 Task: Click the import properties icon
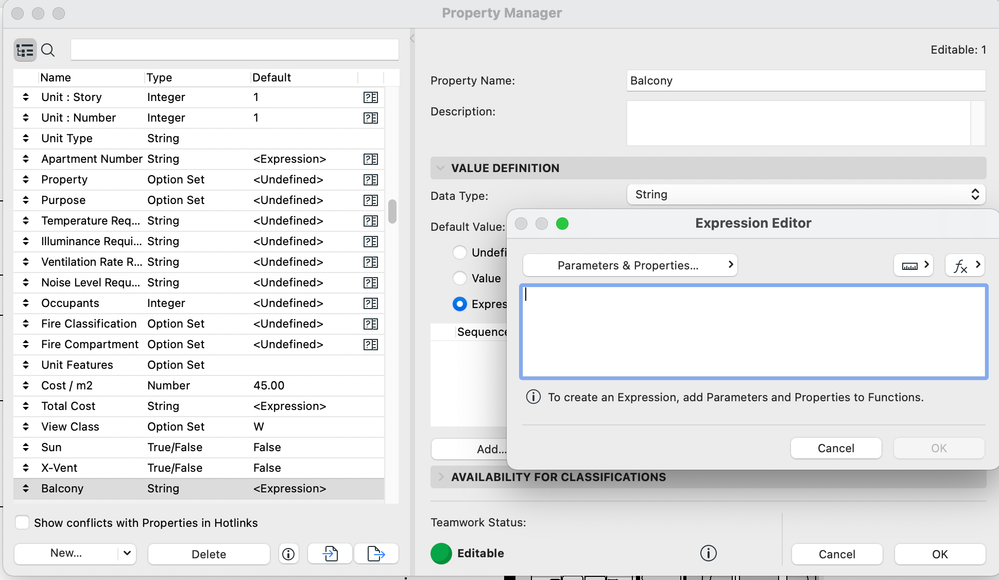[x=330, y=554]
